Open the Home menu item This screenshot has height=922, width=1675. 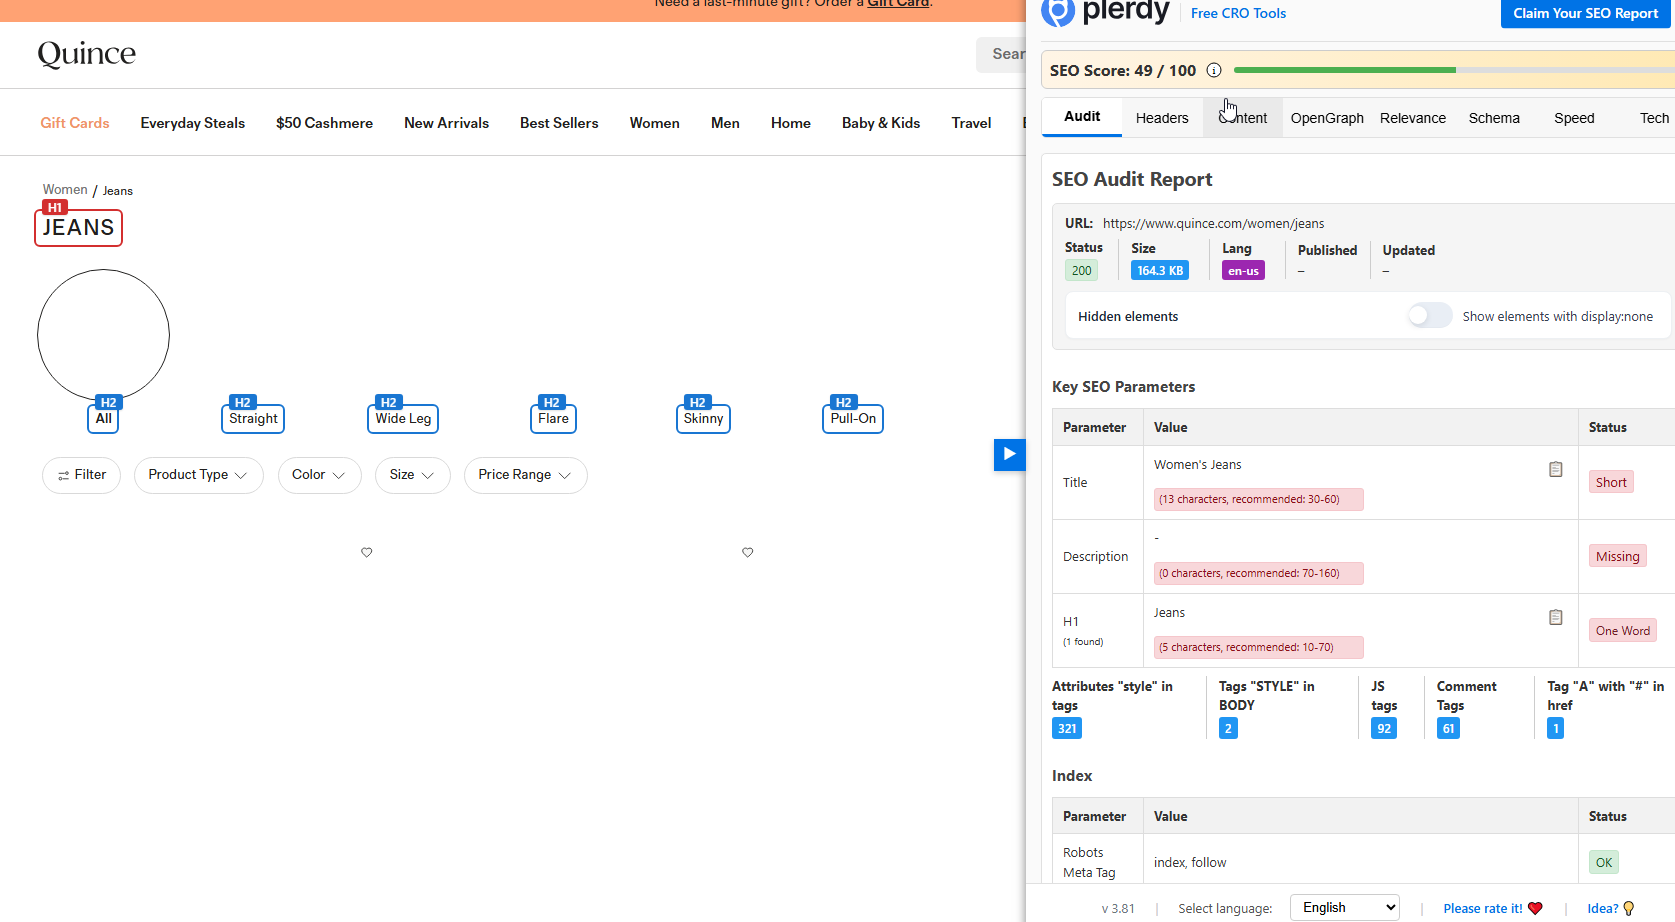click(791, 123)
